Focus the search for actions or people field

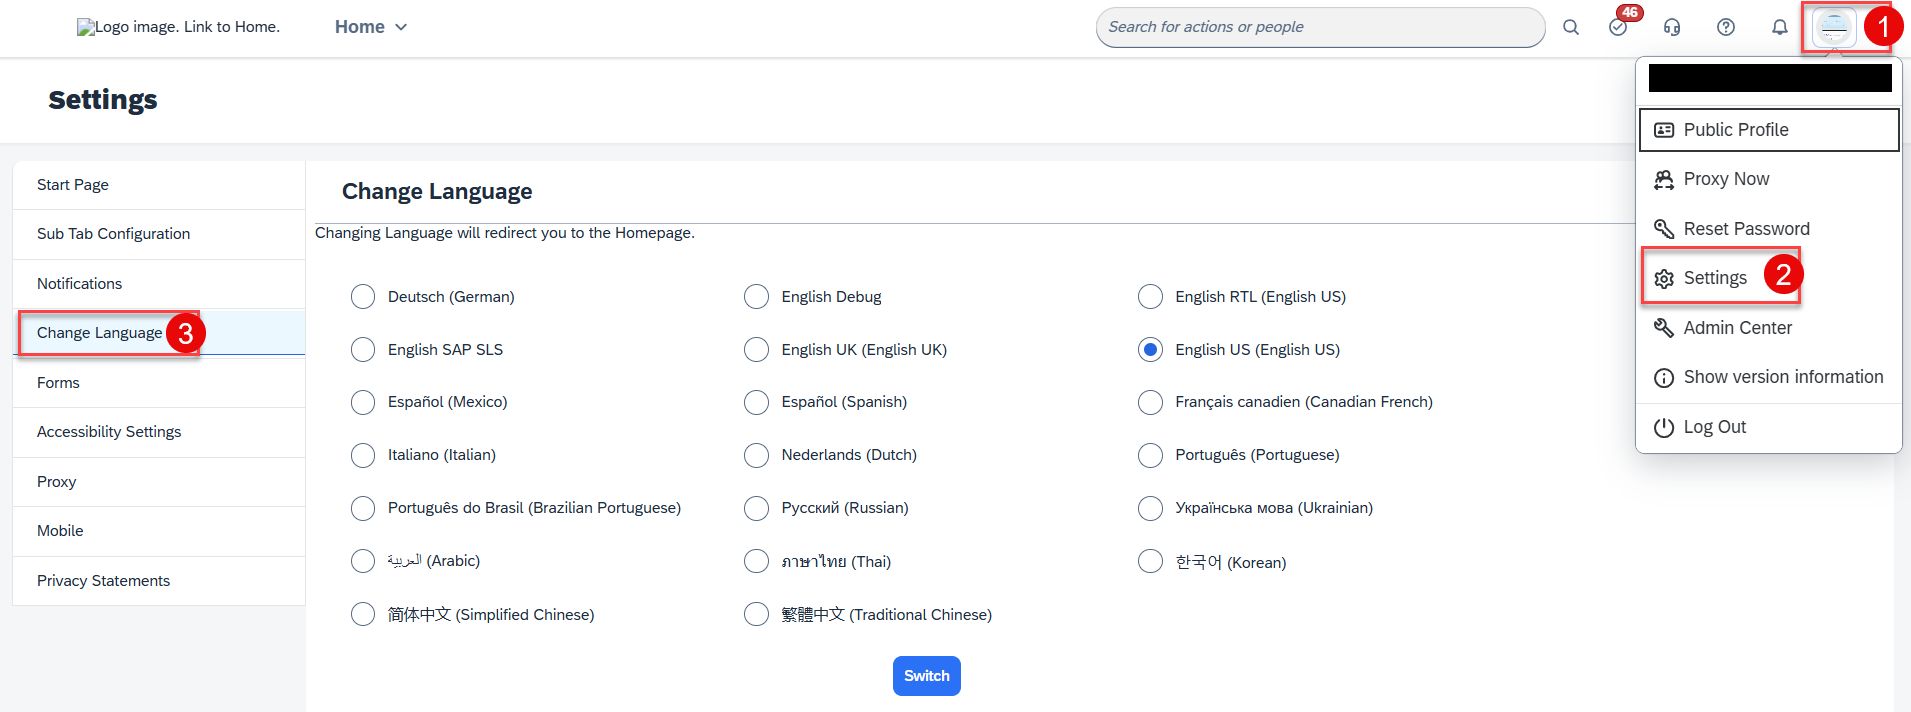(x=1320, y=27)
